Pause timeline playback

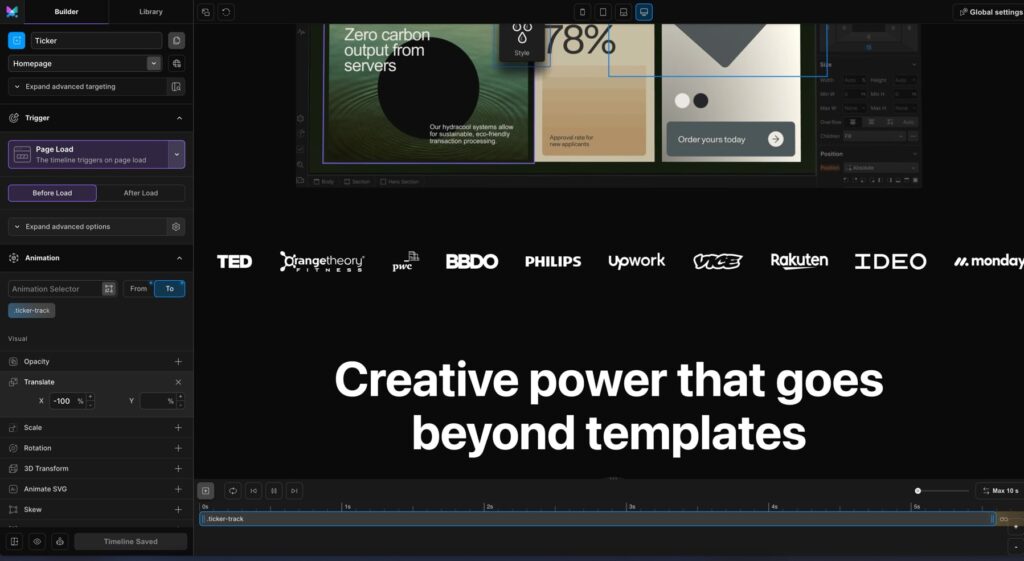274,490
